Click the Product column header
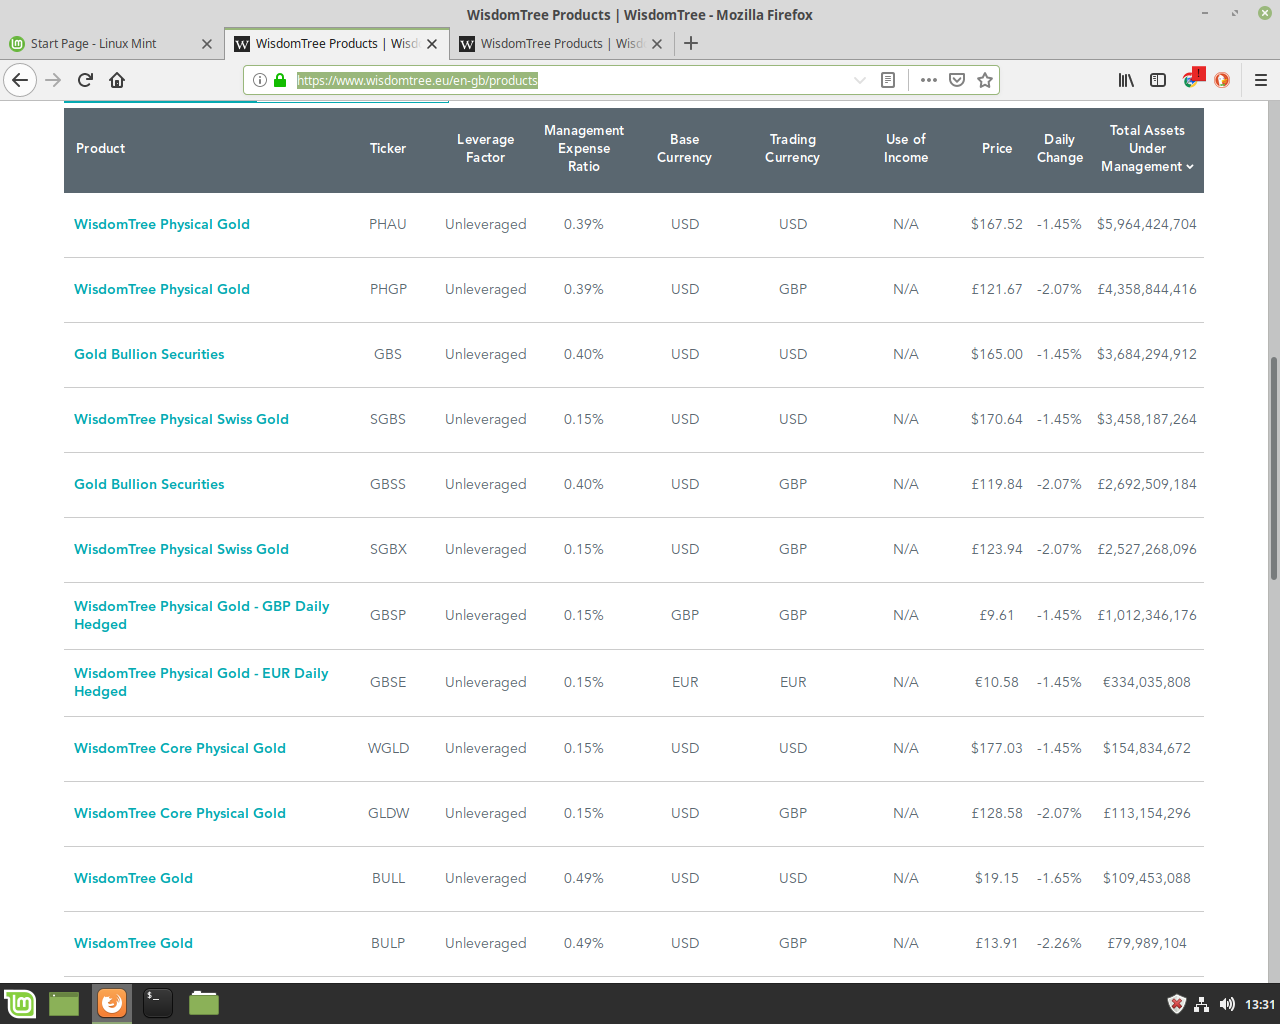The image size is (1280, 1024). point(100,148)
